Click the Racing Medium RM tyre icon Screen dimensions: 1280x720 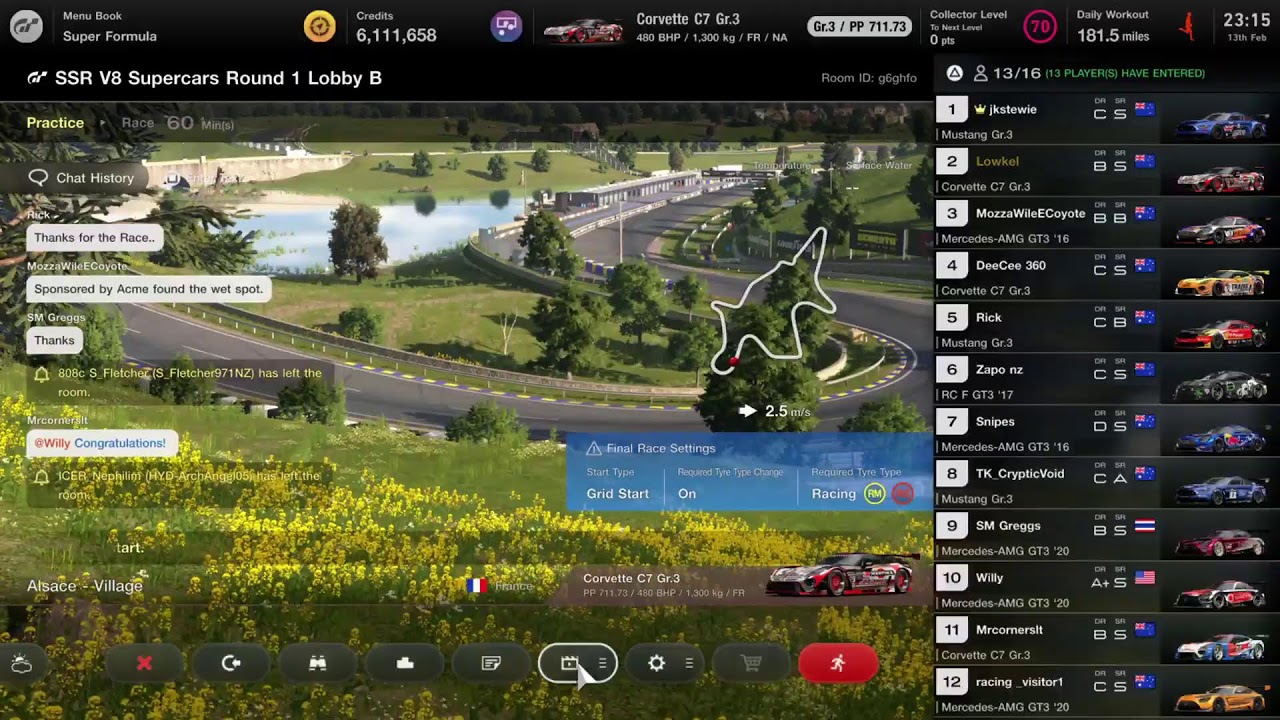875,494
